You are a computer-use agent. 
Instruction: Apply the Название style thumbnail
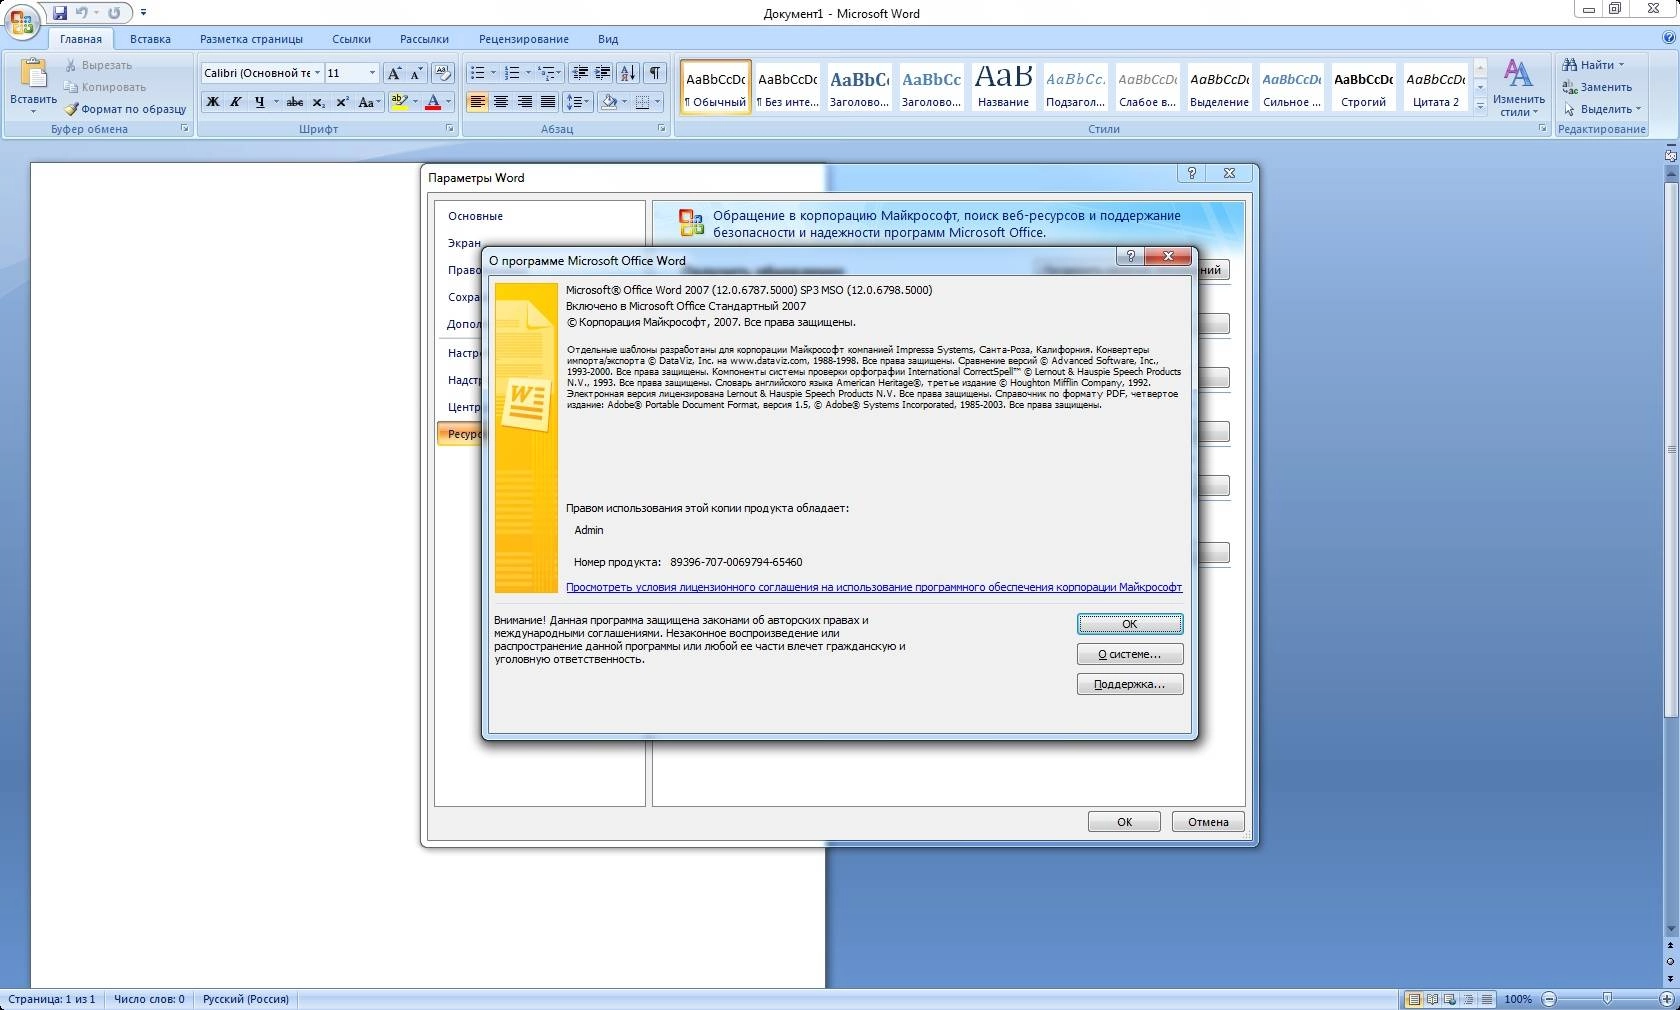pos(1003,86)
